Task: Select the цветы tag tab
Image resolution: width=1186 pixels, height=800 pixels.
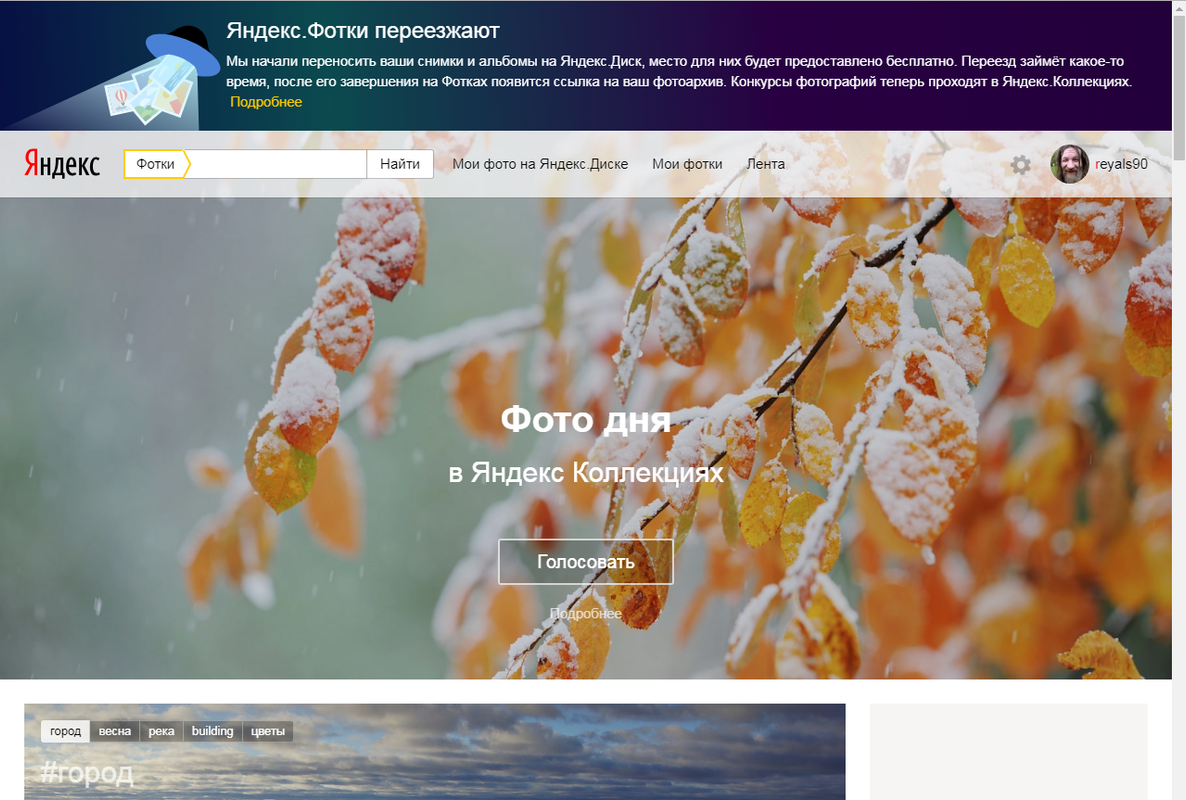Action: click(268, 731)
